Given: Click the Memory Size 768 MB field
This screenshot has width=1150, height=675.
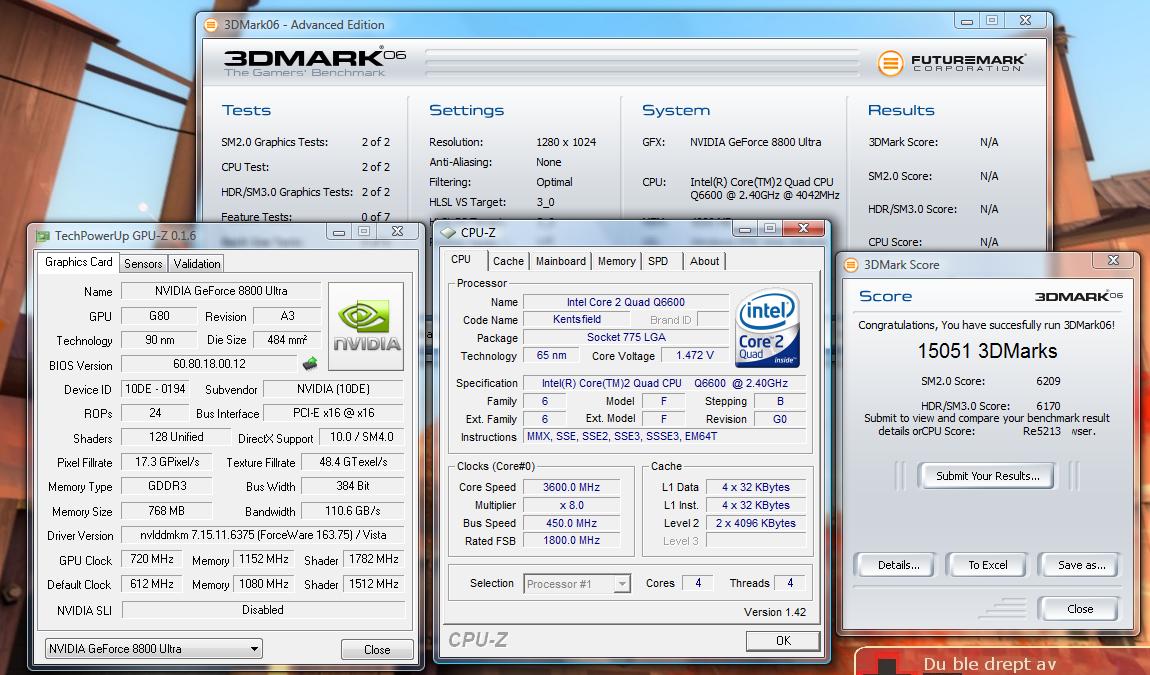Looking at the screenshot, I should (166, 511).
